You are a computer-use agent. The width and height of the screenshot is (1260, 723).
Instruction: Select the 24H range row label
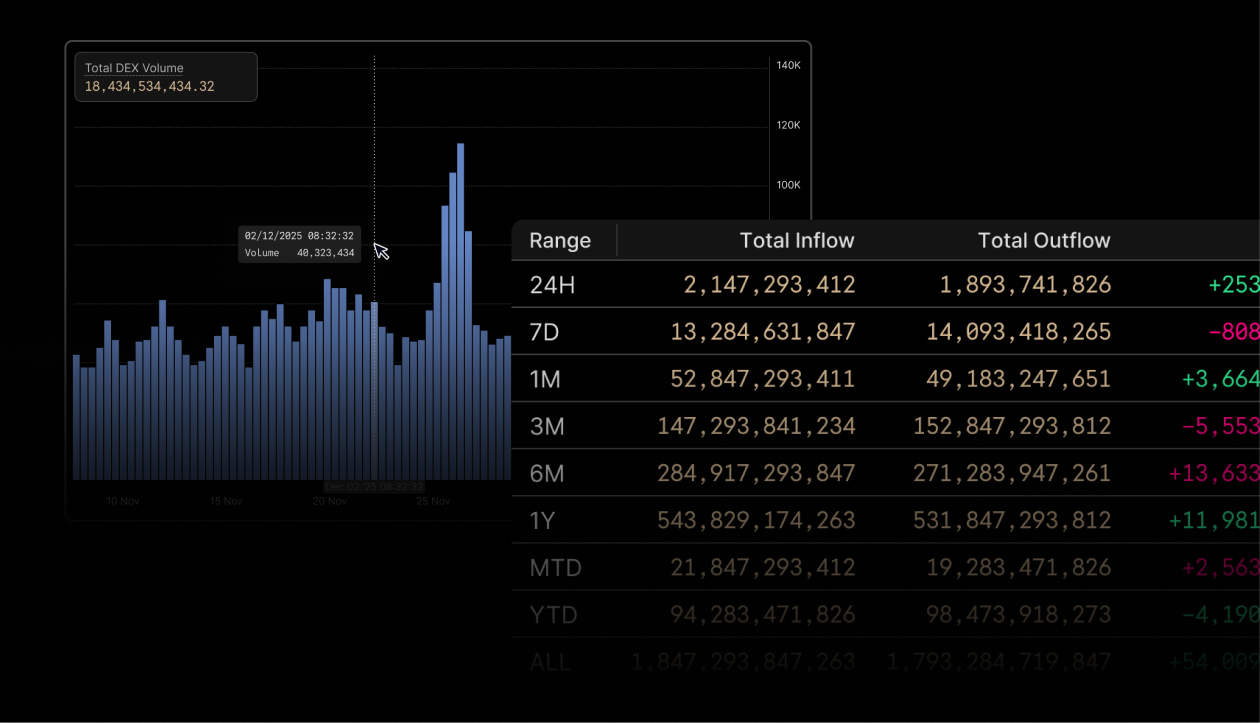[x=552, y=285]
